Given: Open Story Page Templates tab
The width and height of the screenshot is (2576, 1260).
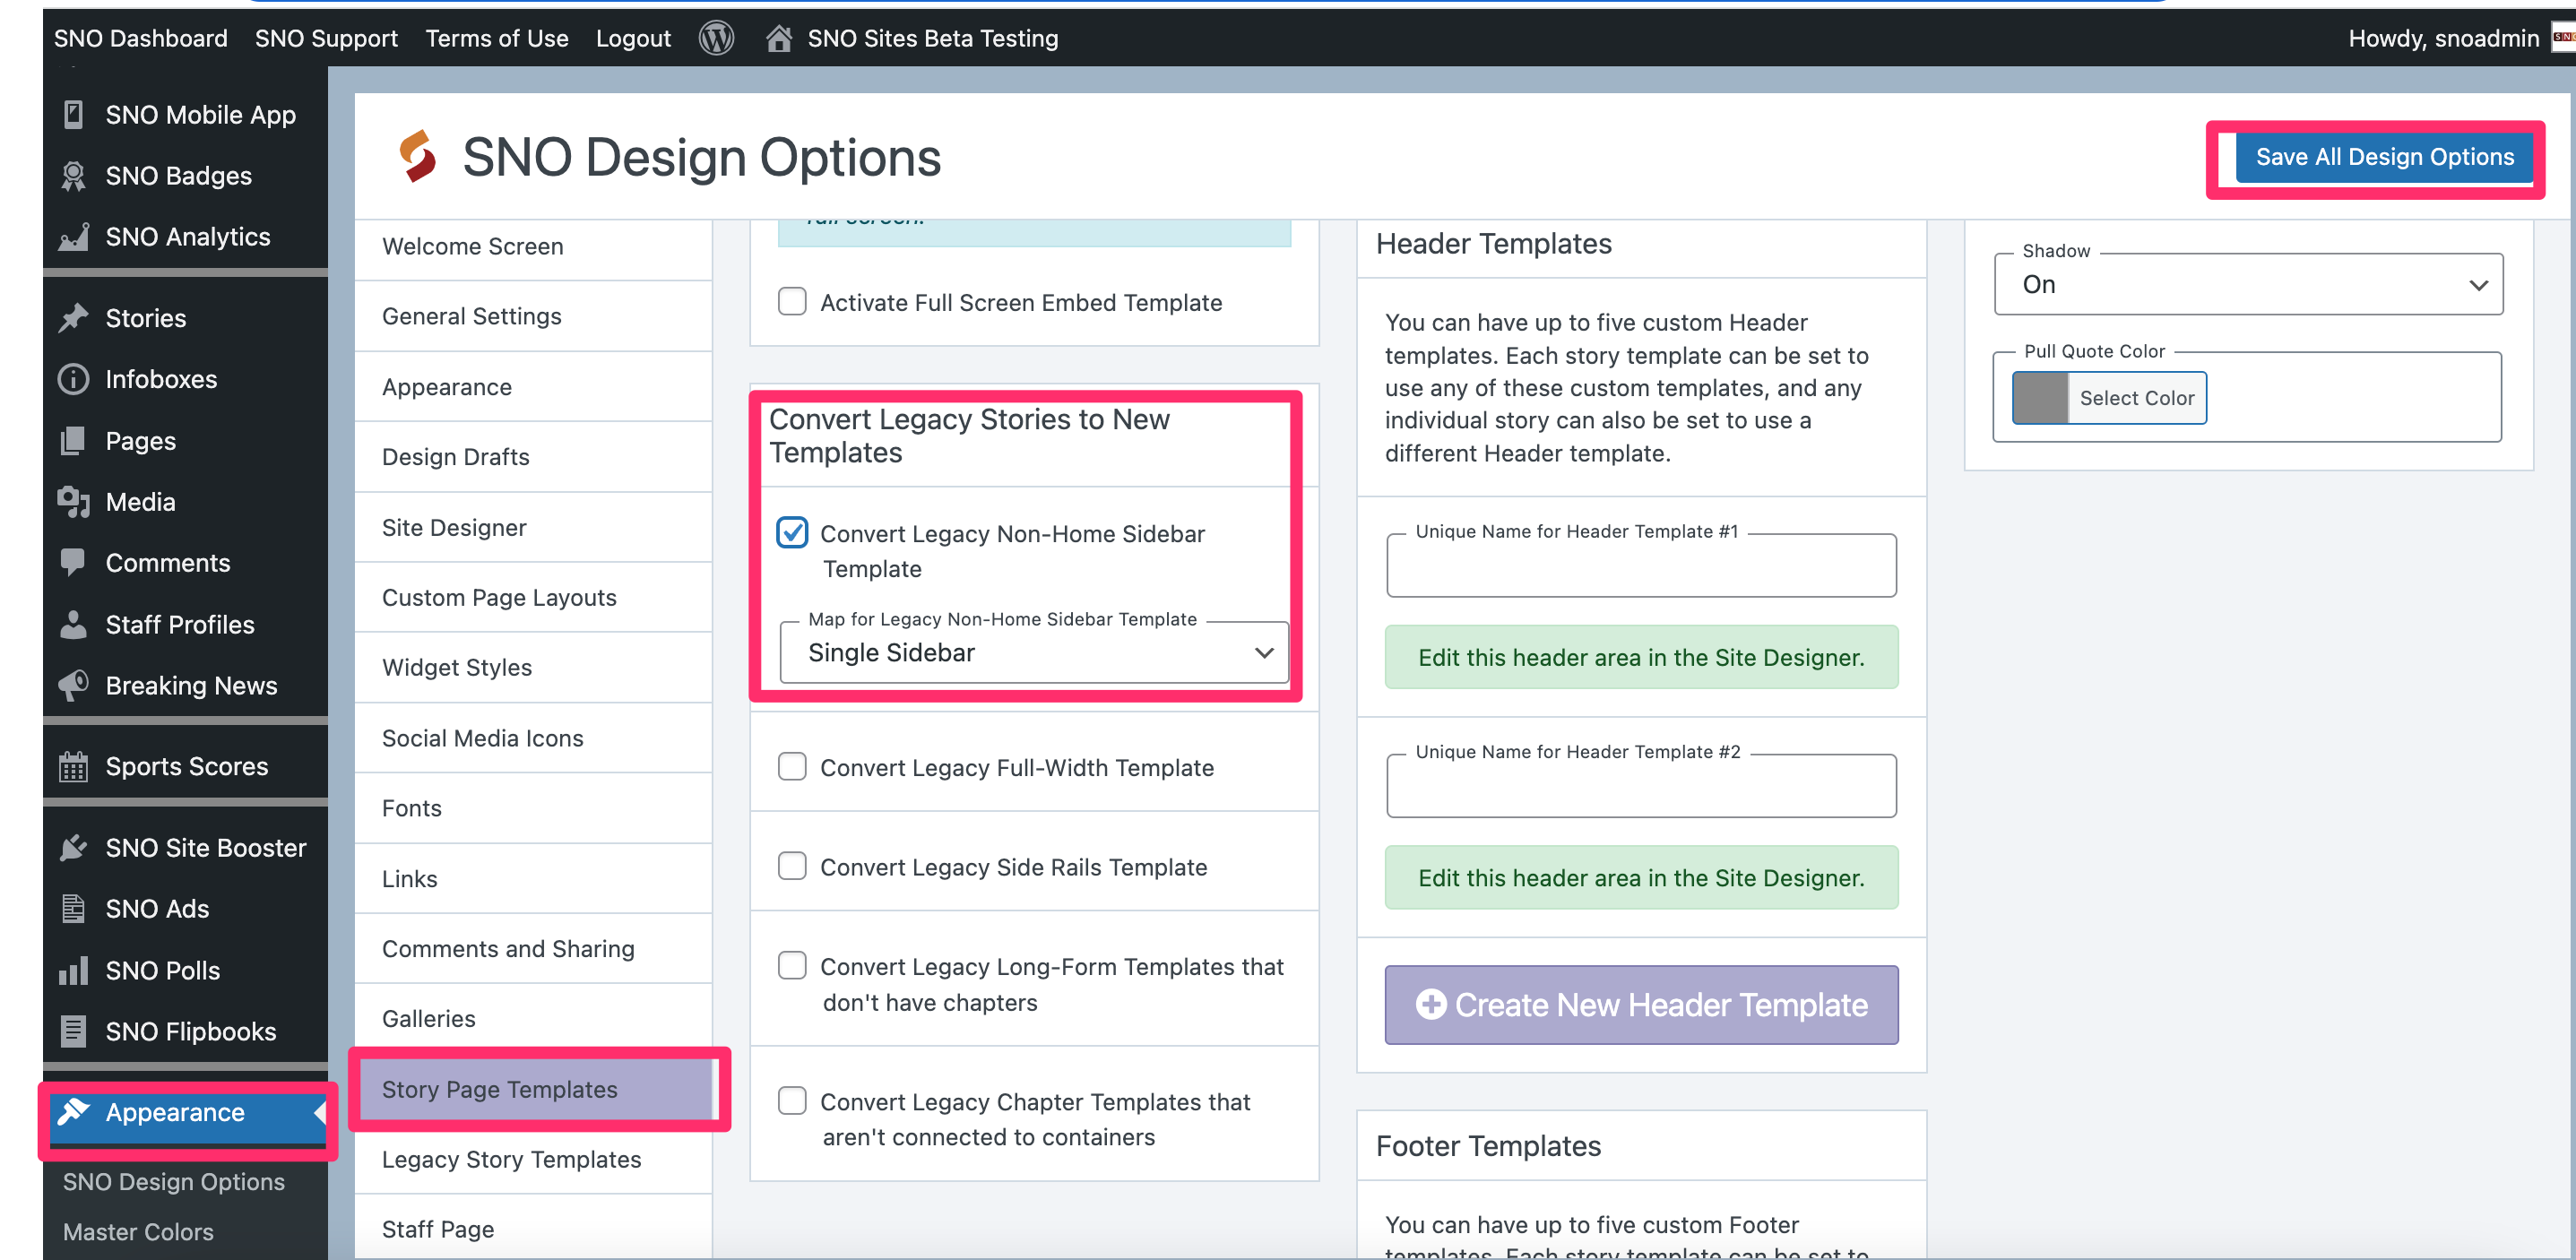Looking at the screenshot, I should (500, 1089).
